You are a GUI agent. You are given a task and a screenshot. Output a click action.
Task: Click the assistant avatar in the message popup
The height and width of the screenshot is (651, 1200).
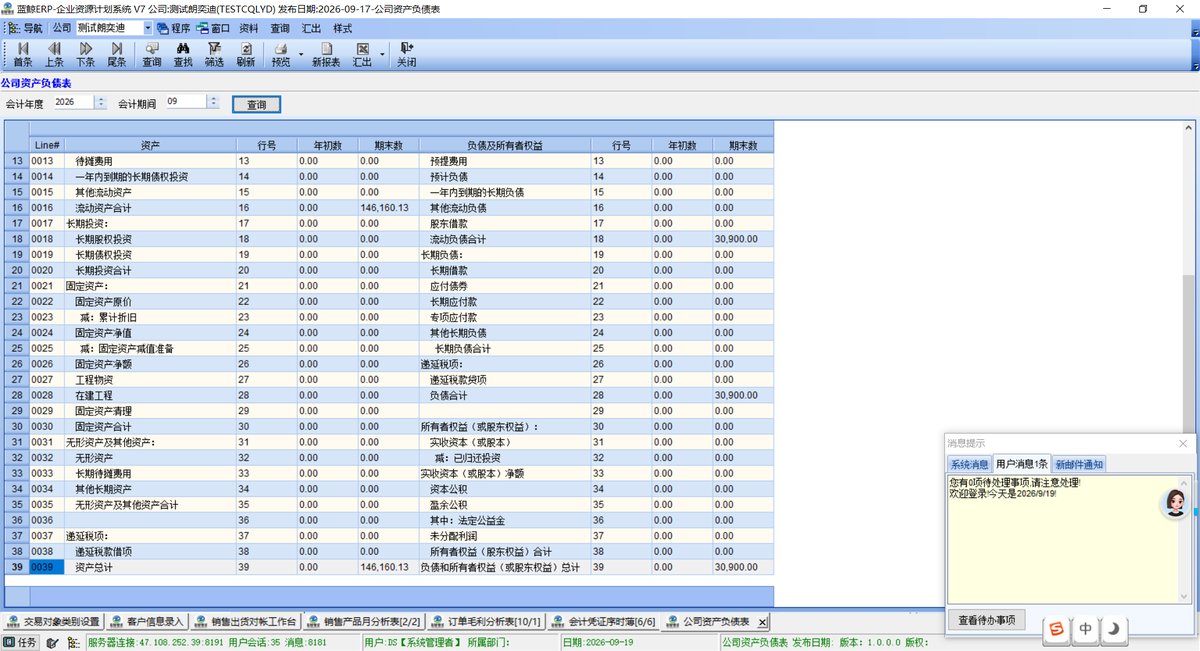point(1173,504)
